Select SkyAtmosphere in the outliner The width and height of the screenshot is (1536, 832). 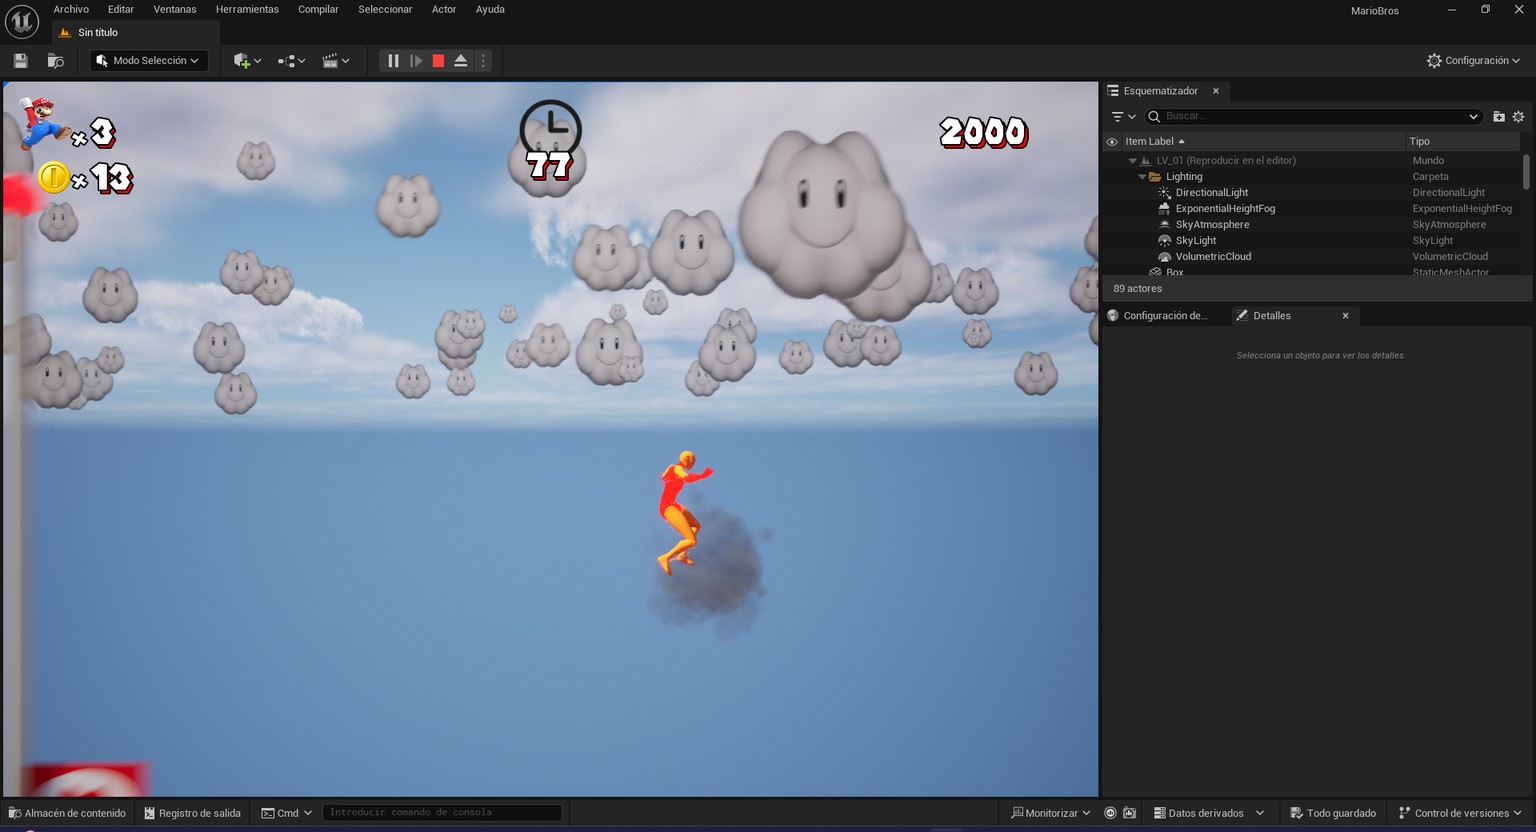1212,225
